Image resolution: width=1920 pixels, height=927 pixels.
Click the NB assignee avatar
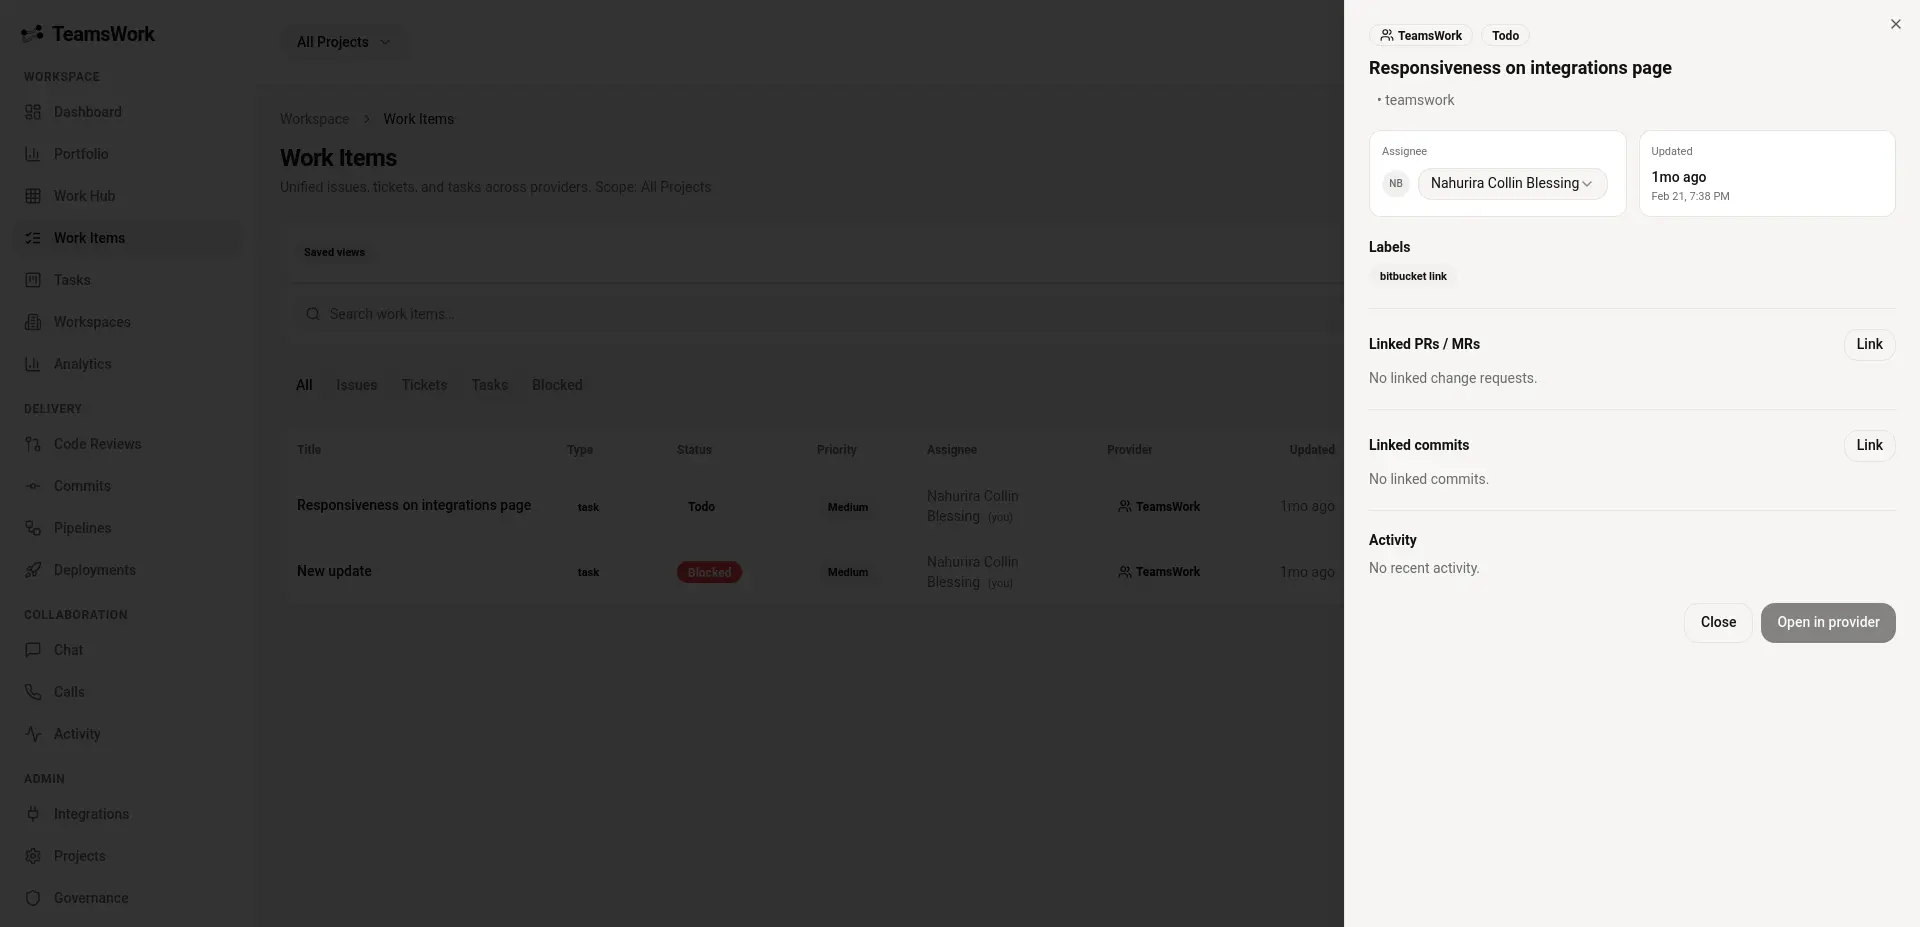pyautogui.click(x=1396, y=184)
